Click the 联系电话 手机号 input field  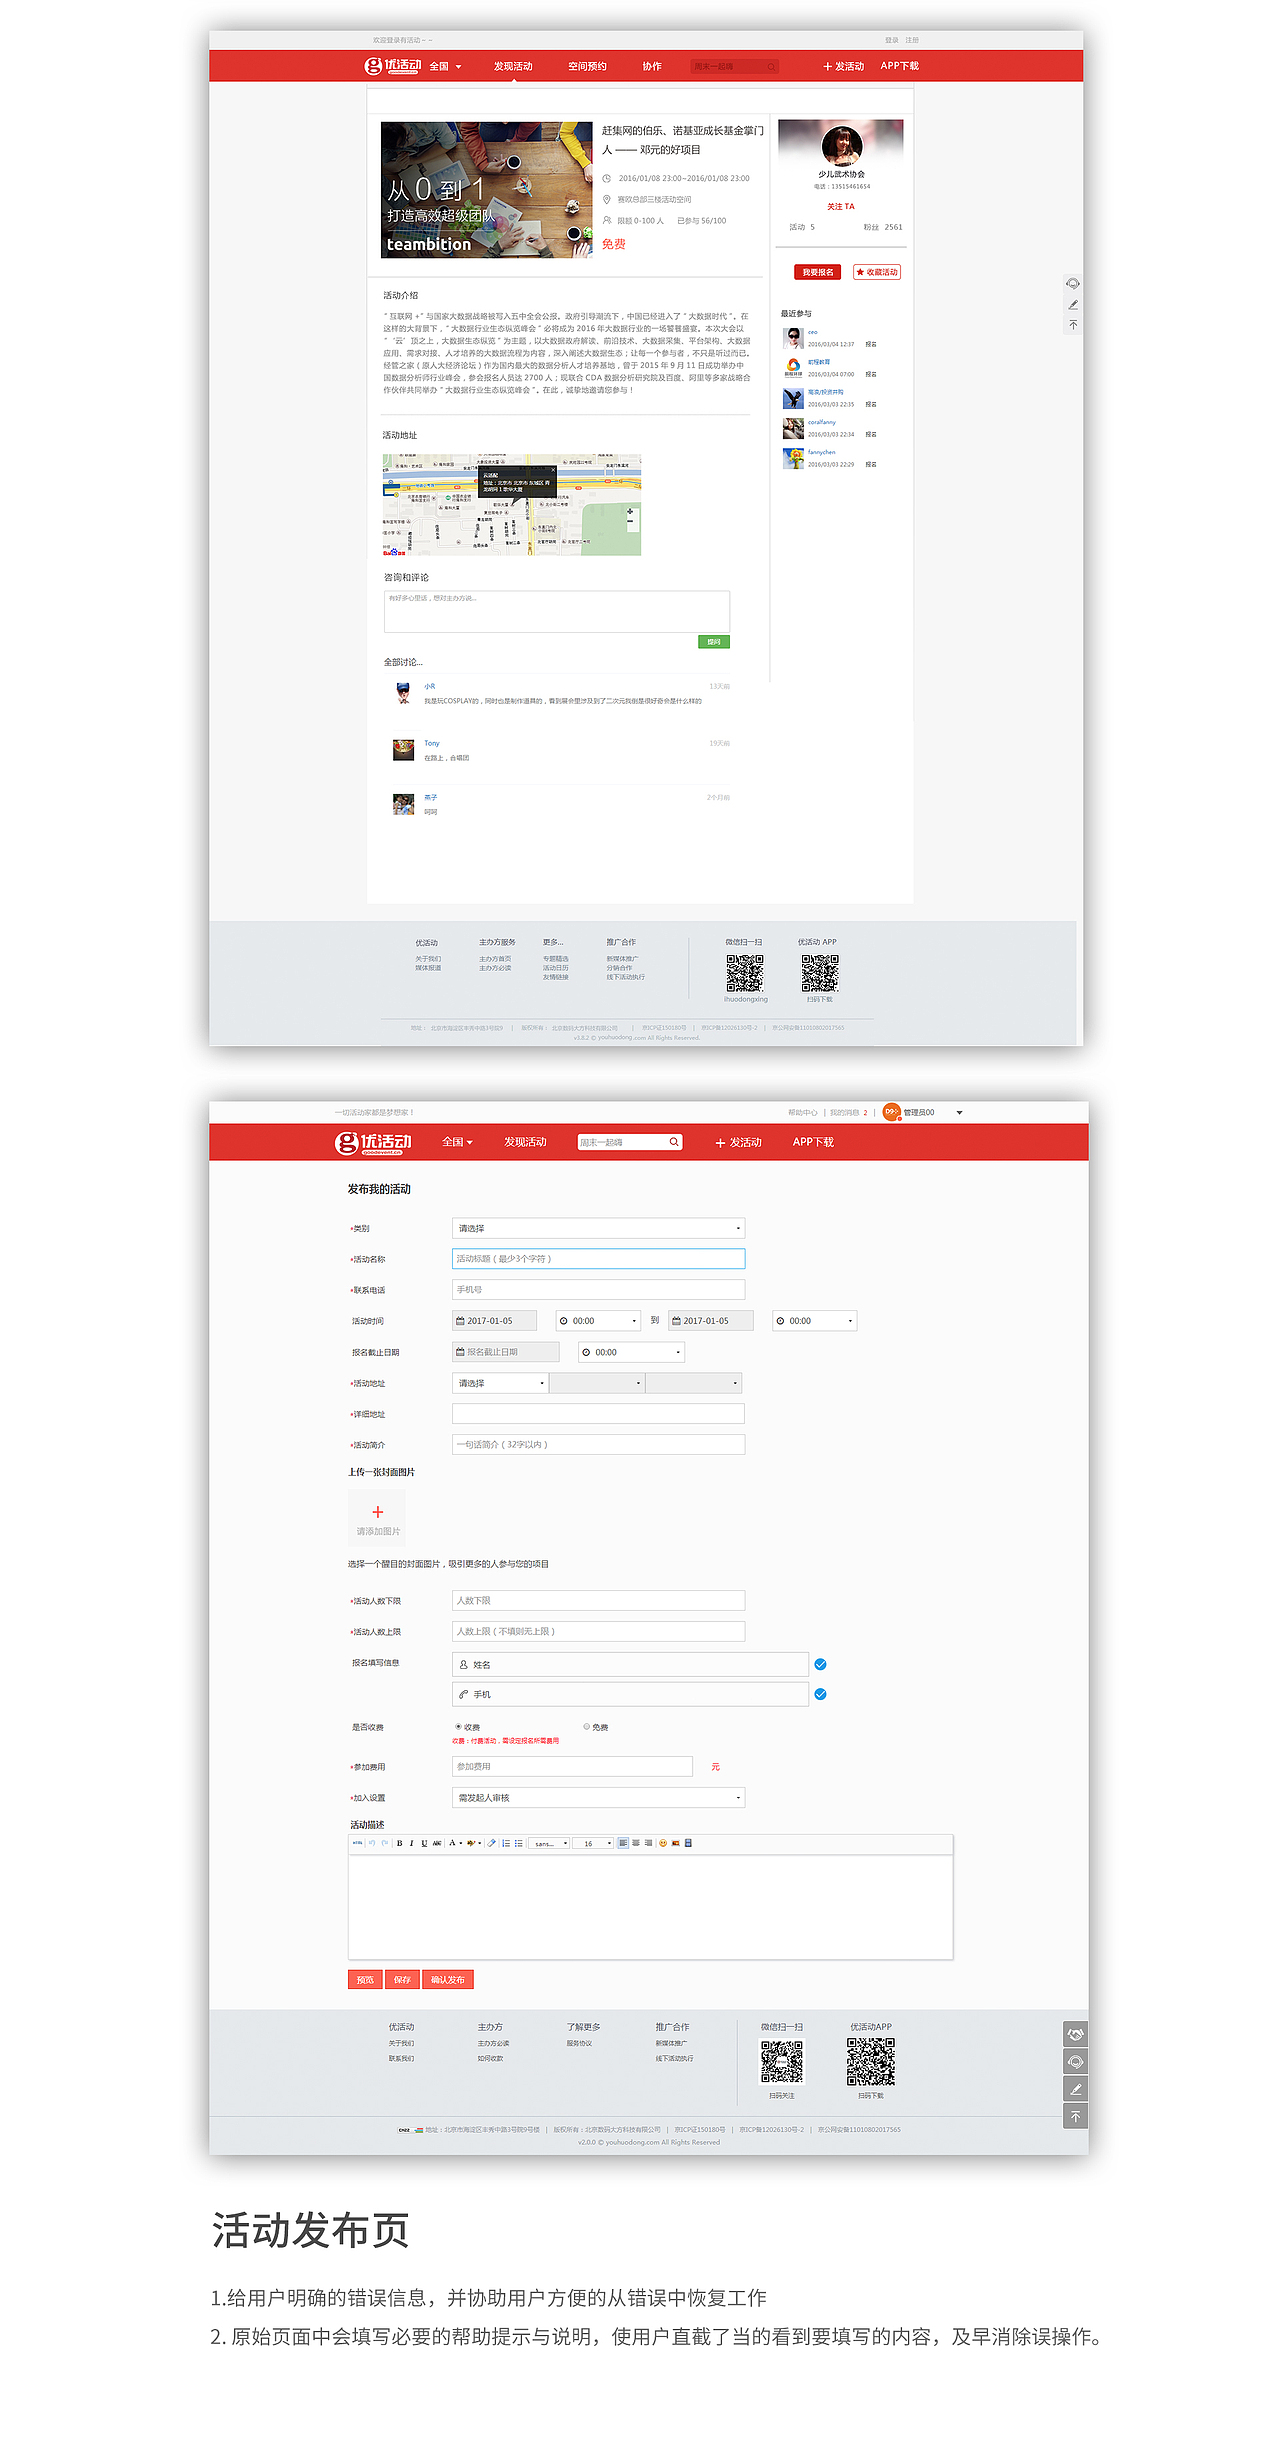point(598,1290)
